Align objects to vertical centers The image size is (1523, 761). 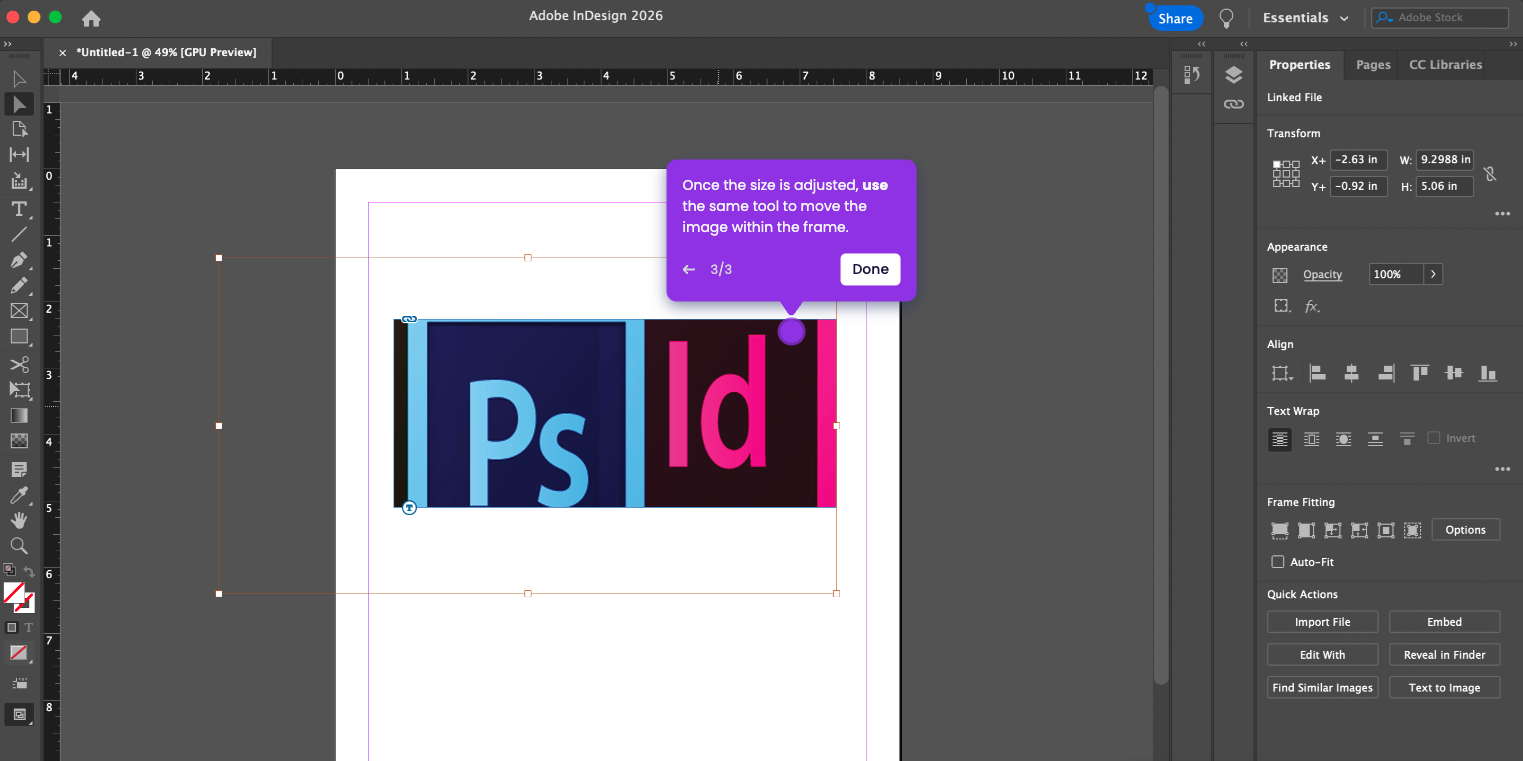1454,373
